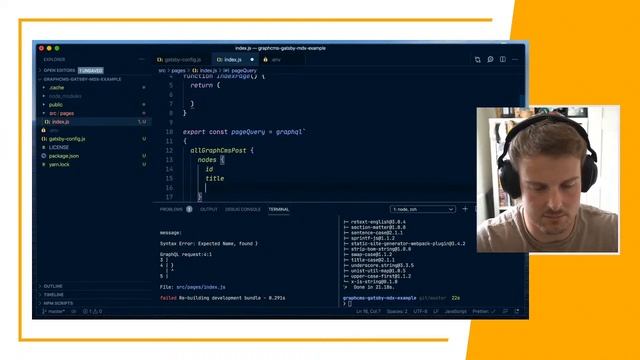Click the Spaces: 2 indentation status entry
Image resolution: width=640 pixels, height=360 pixels.
coord(397,311)
